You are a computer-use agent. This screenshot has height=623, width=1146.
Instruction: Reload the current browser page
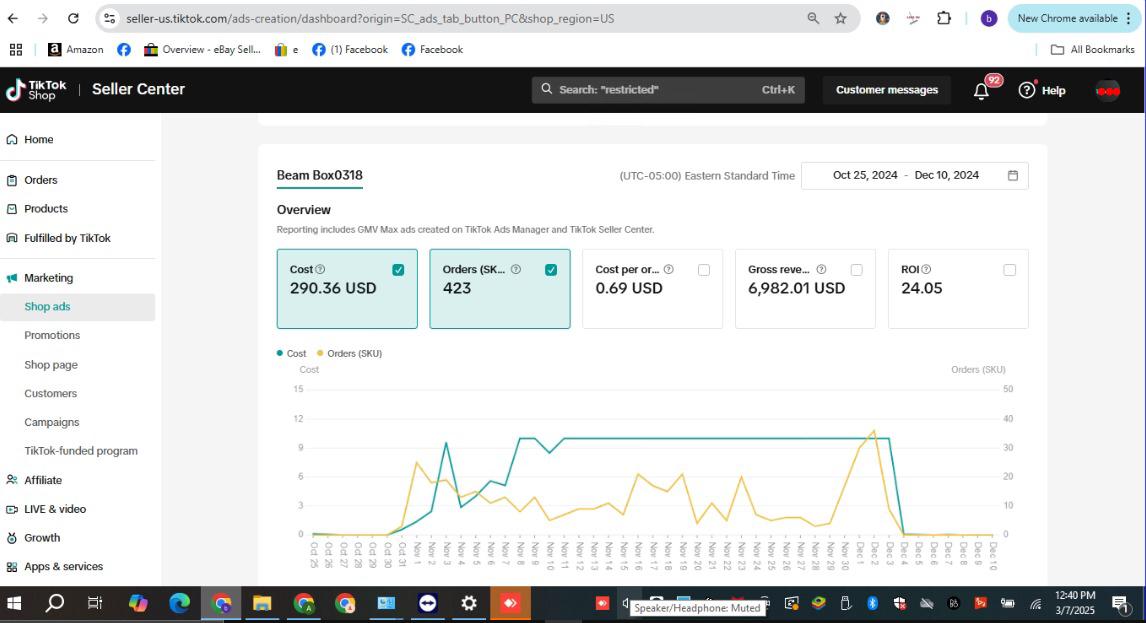(73, 18)
